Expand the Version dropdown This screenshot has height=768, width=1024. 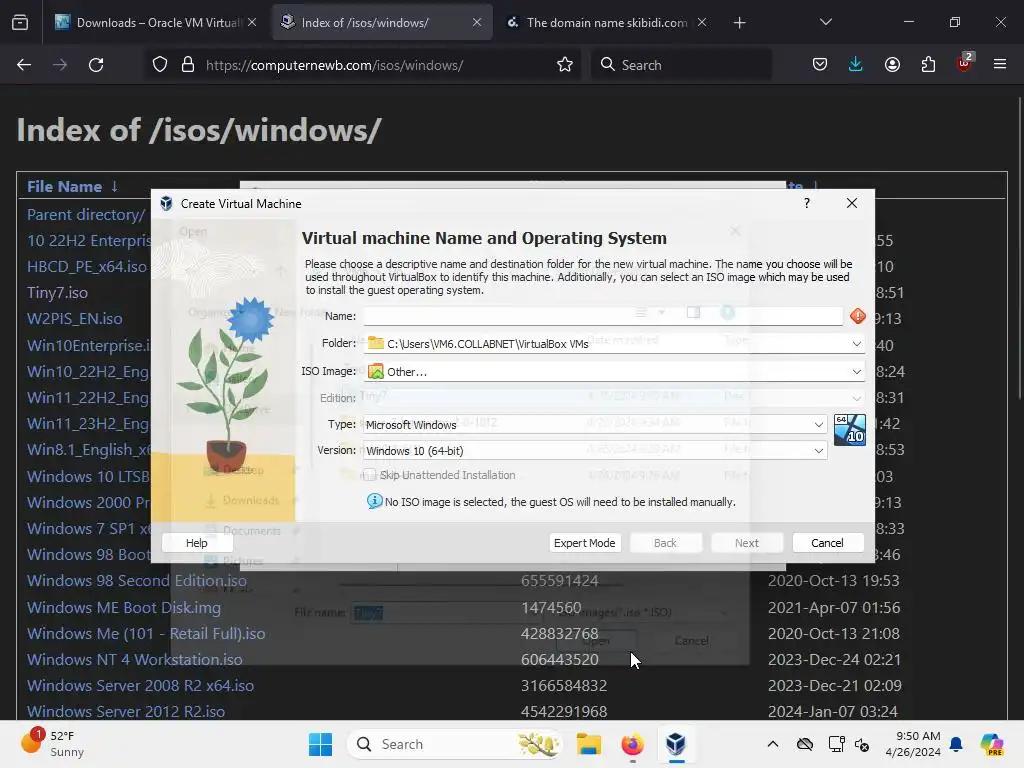818,451
